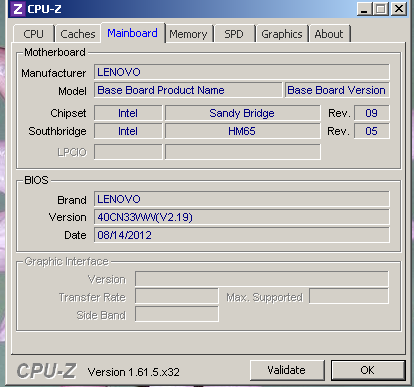Click the Chipset vendor Intel field
The height and width of the screenshot is (387, 414).
tap(128, 113)
